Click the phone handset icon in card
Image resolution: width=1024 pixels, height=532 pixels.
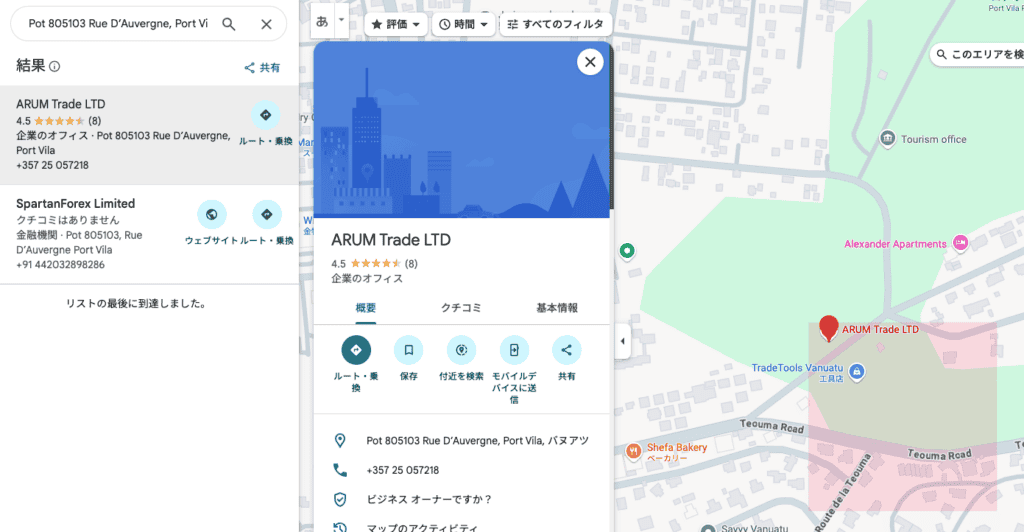(340, 470)
